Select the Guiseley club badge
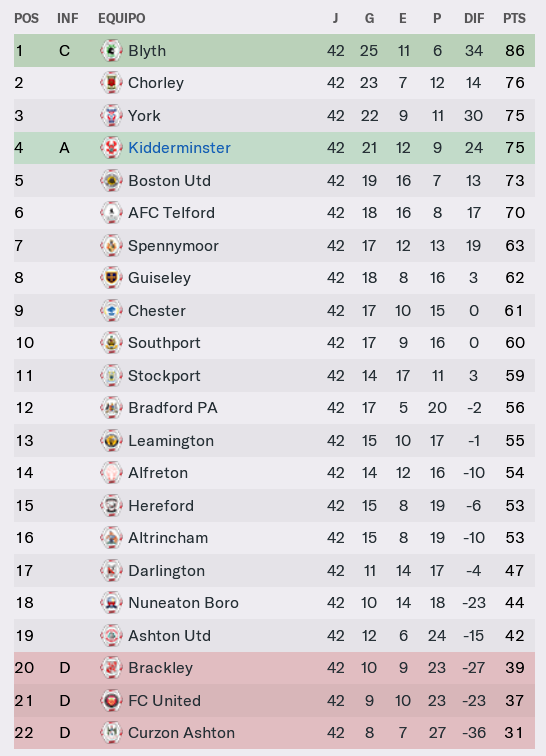The image size is (546, 756). 111,278
